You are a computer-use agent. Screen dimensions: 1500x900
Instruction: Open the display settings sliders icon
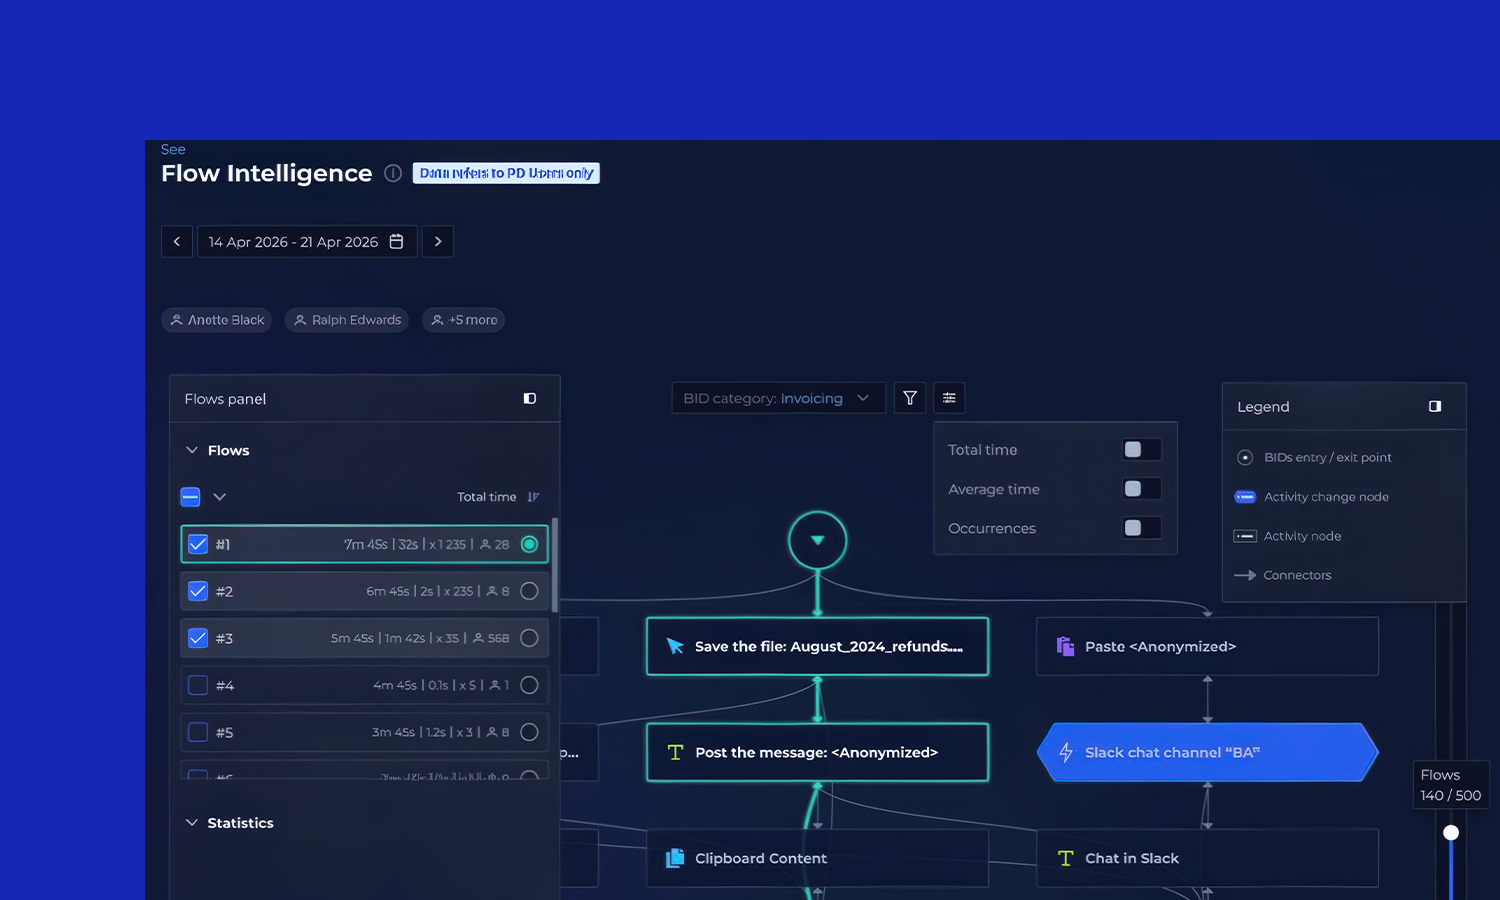pyautogui.click(x=949, y=398)
